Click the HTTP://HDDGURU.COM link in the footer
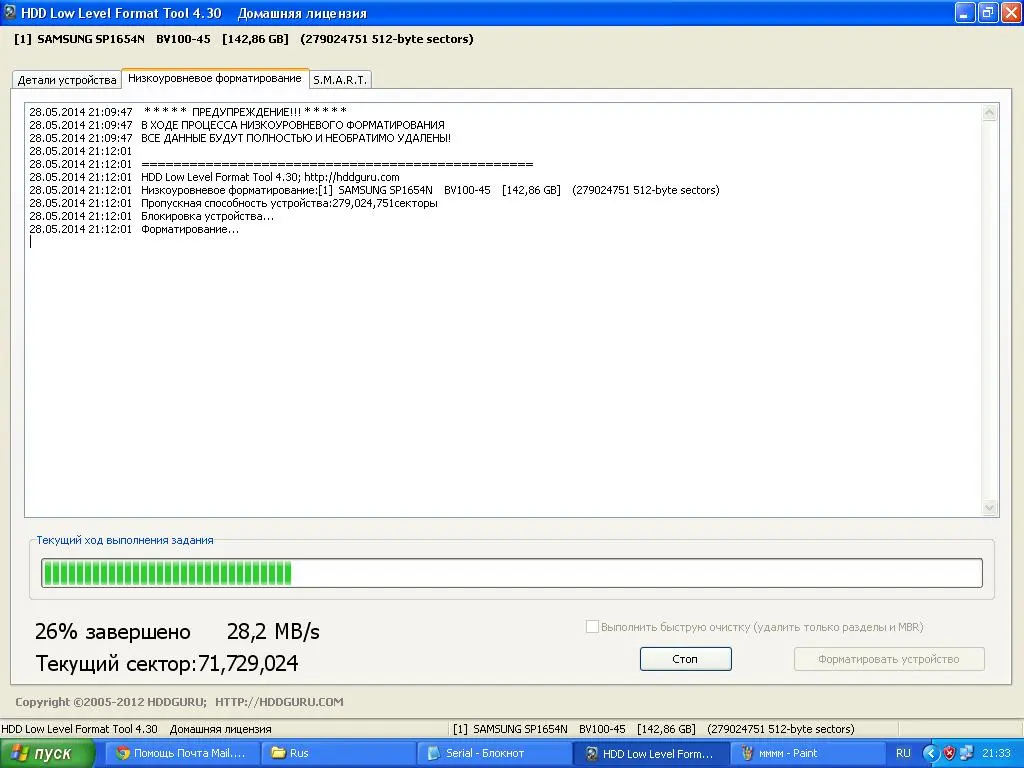 pyautogui.click(x=279, y=702)
